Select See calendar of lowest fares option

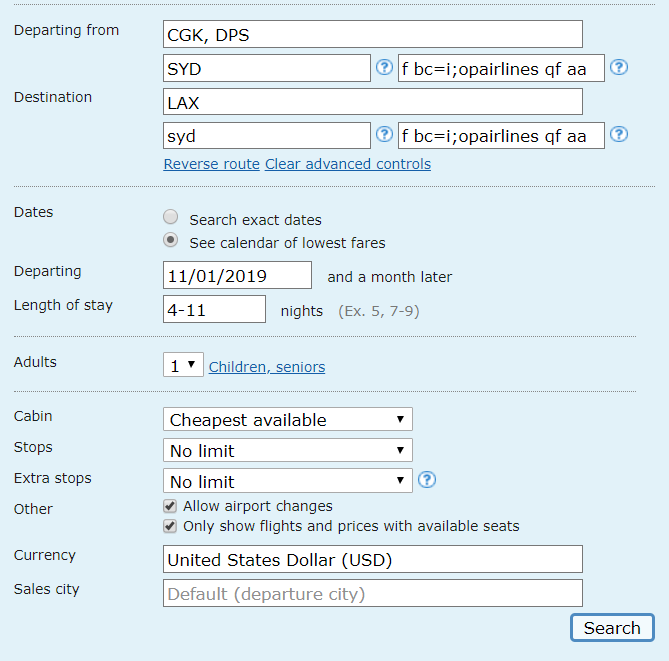point(171,241)
